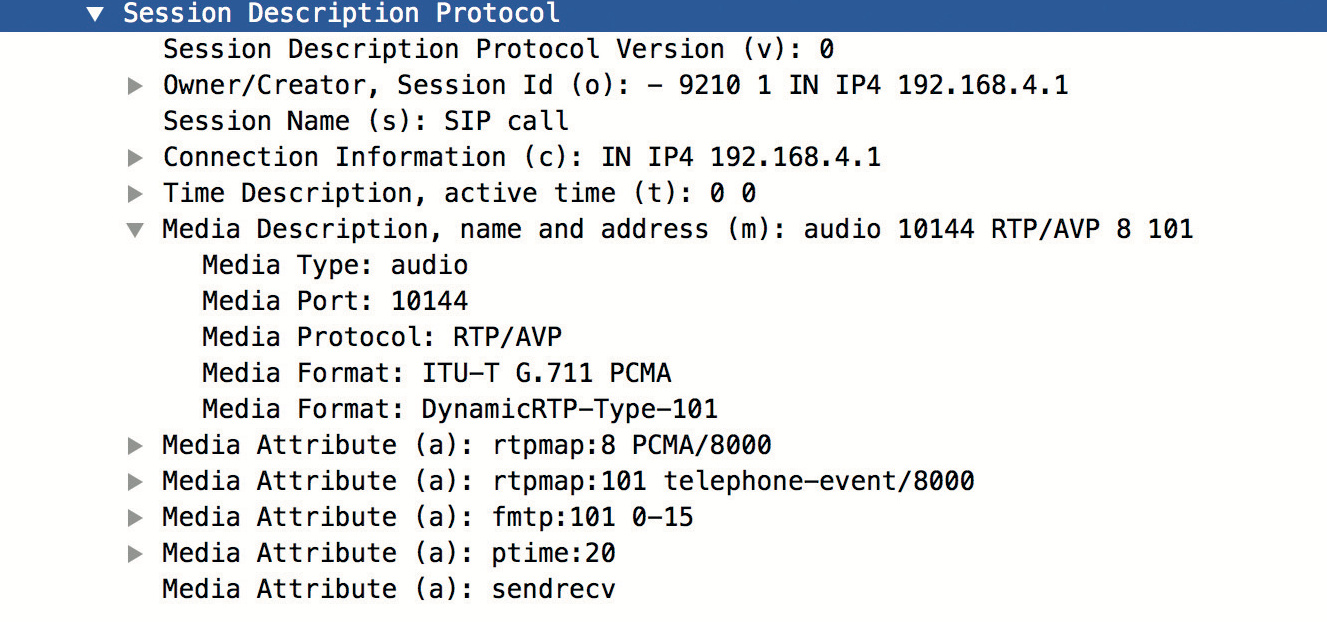This screenshot has width=1327, height=622.
Task: Expand the fmtp:101 0-15 attribute
Action: point(136,518)
